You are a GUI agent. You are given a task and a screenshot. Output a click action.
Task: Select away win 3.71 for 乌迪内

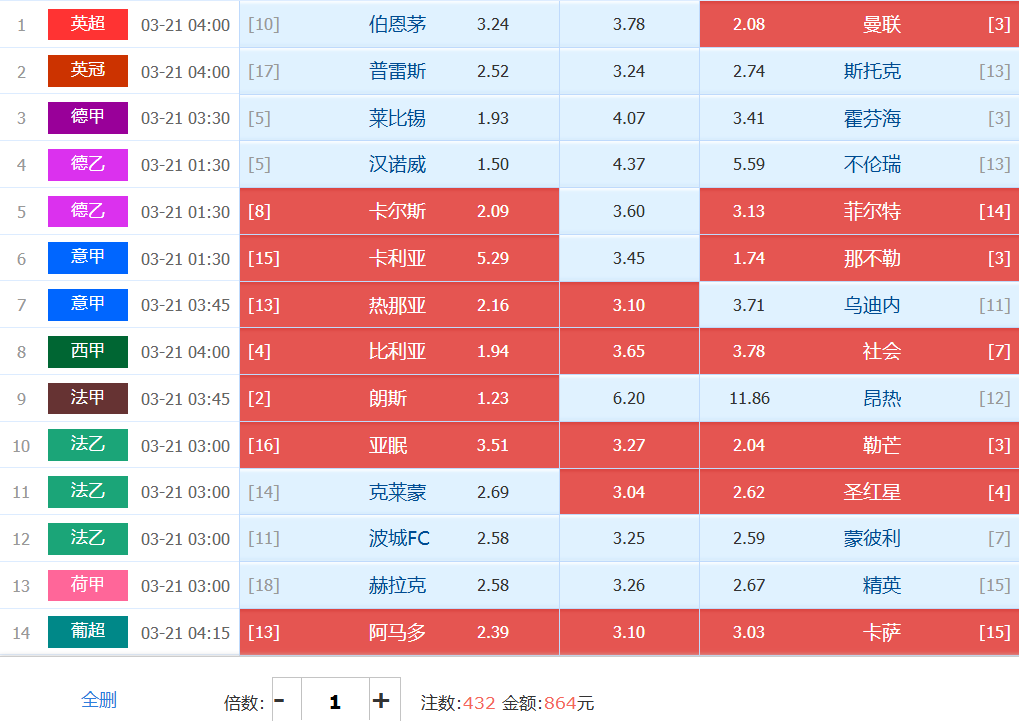coord(858,305)
